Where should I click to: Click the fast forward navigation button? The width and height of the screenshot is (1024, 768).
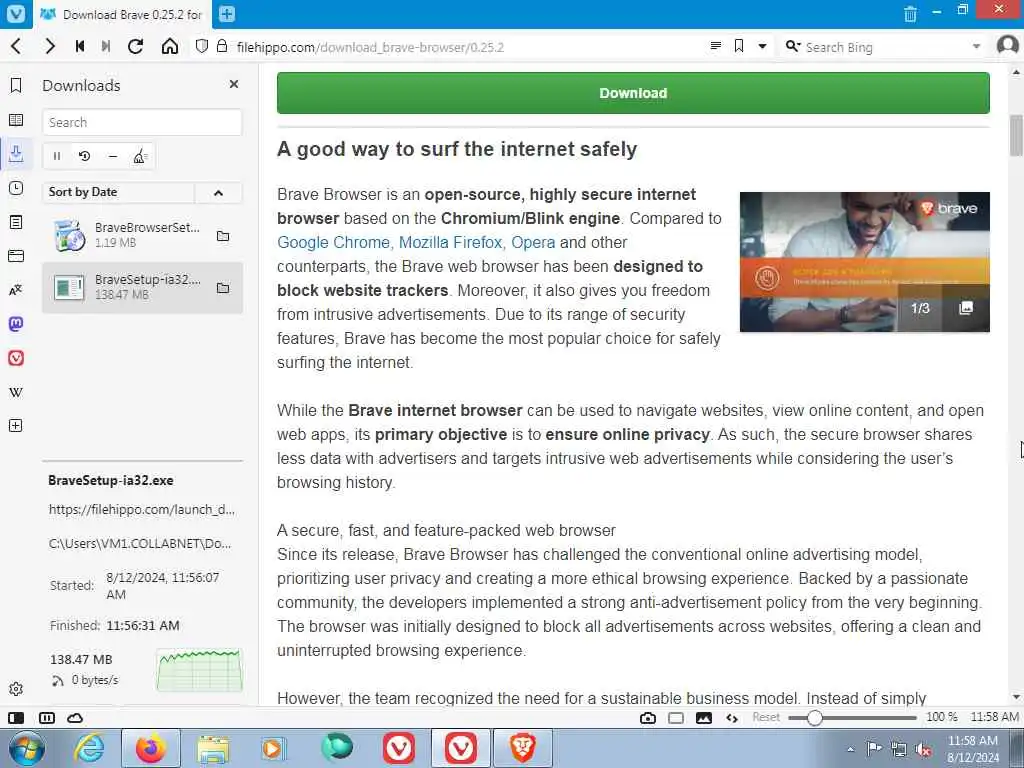(x=106, y=46)
